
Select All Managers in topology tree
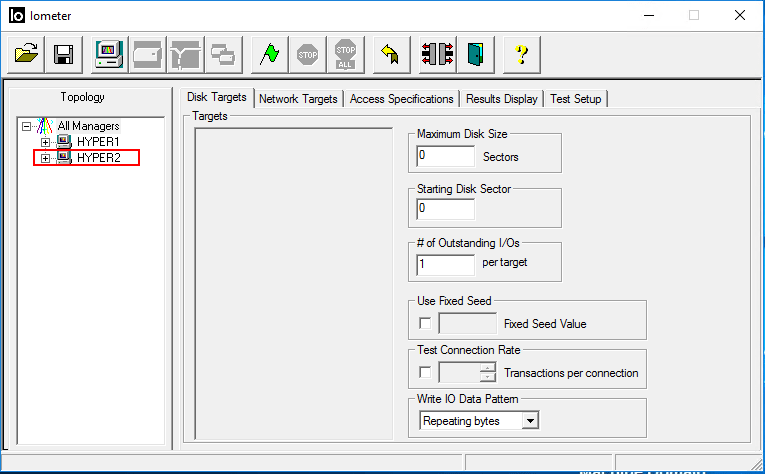(x=88, y=126)
